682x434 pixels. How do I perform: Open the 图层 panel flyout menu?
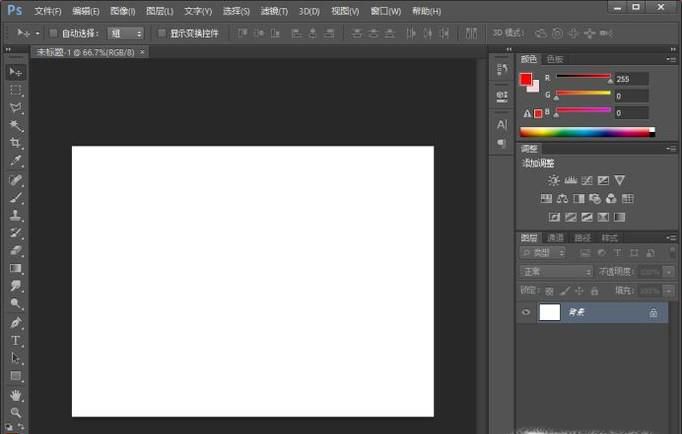(x=671, y=237)
